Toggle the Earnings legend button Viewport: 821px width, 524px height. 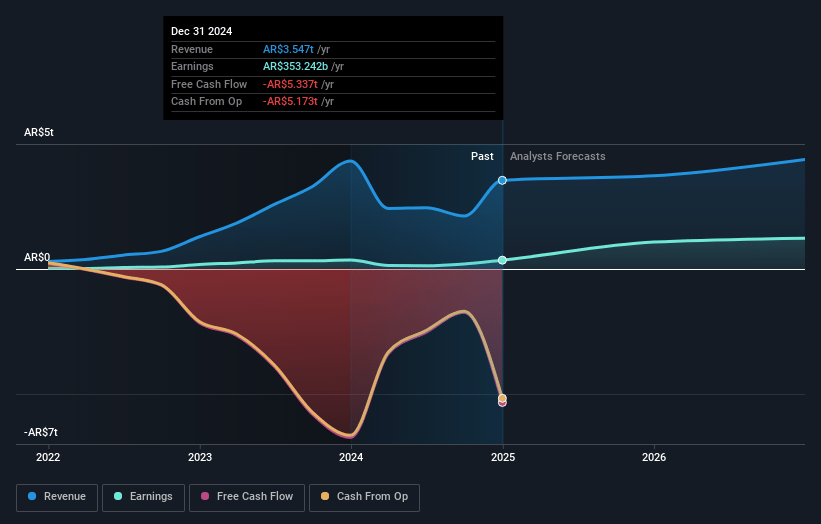tap(143, 497)
